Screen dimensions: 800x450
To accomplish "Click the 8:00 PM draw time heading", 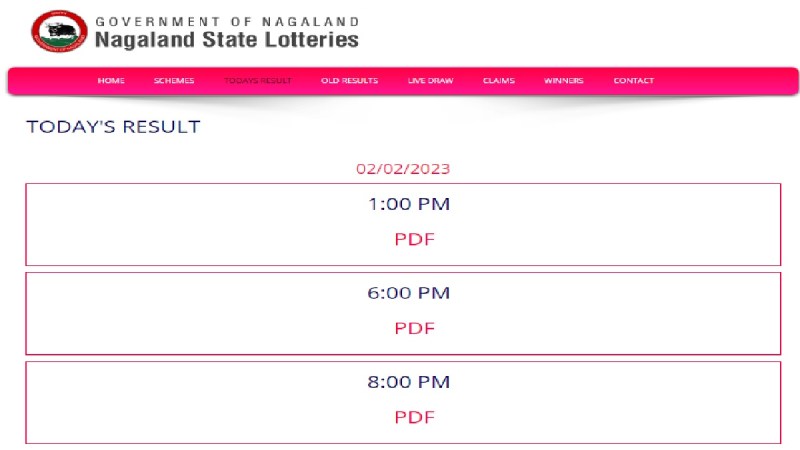I will click(409, 382).
